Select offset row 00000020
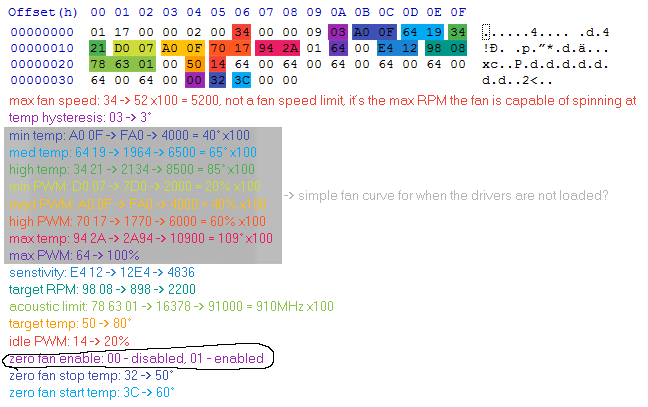 [42, 64]
